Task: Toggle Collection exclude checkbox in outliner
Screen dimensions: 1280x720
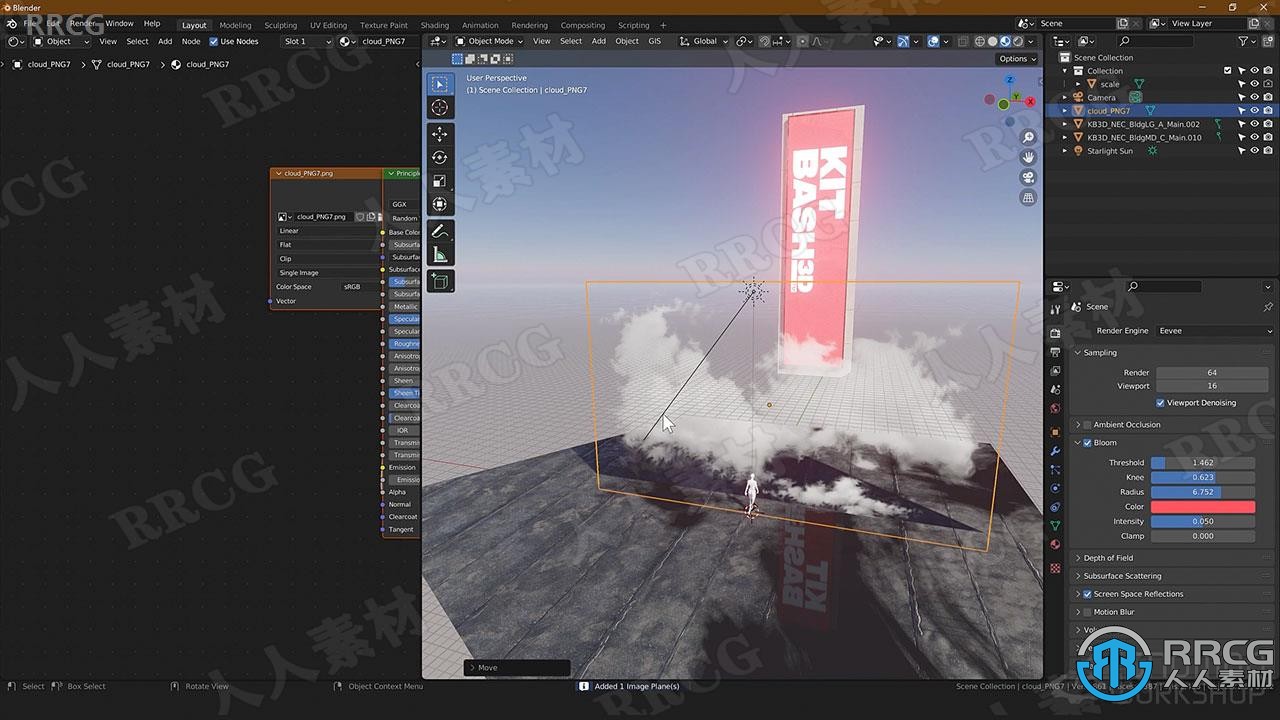Action: tap(1228, 71)
